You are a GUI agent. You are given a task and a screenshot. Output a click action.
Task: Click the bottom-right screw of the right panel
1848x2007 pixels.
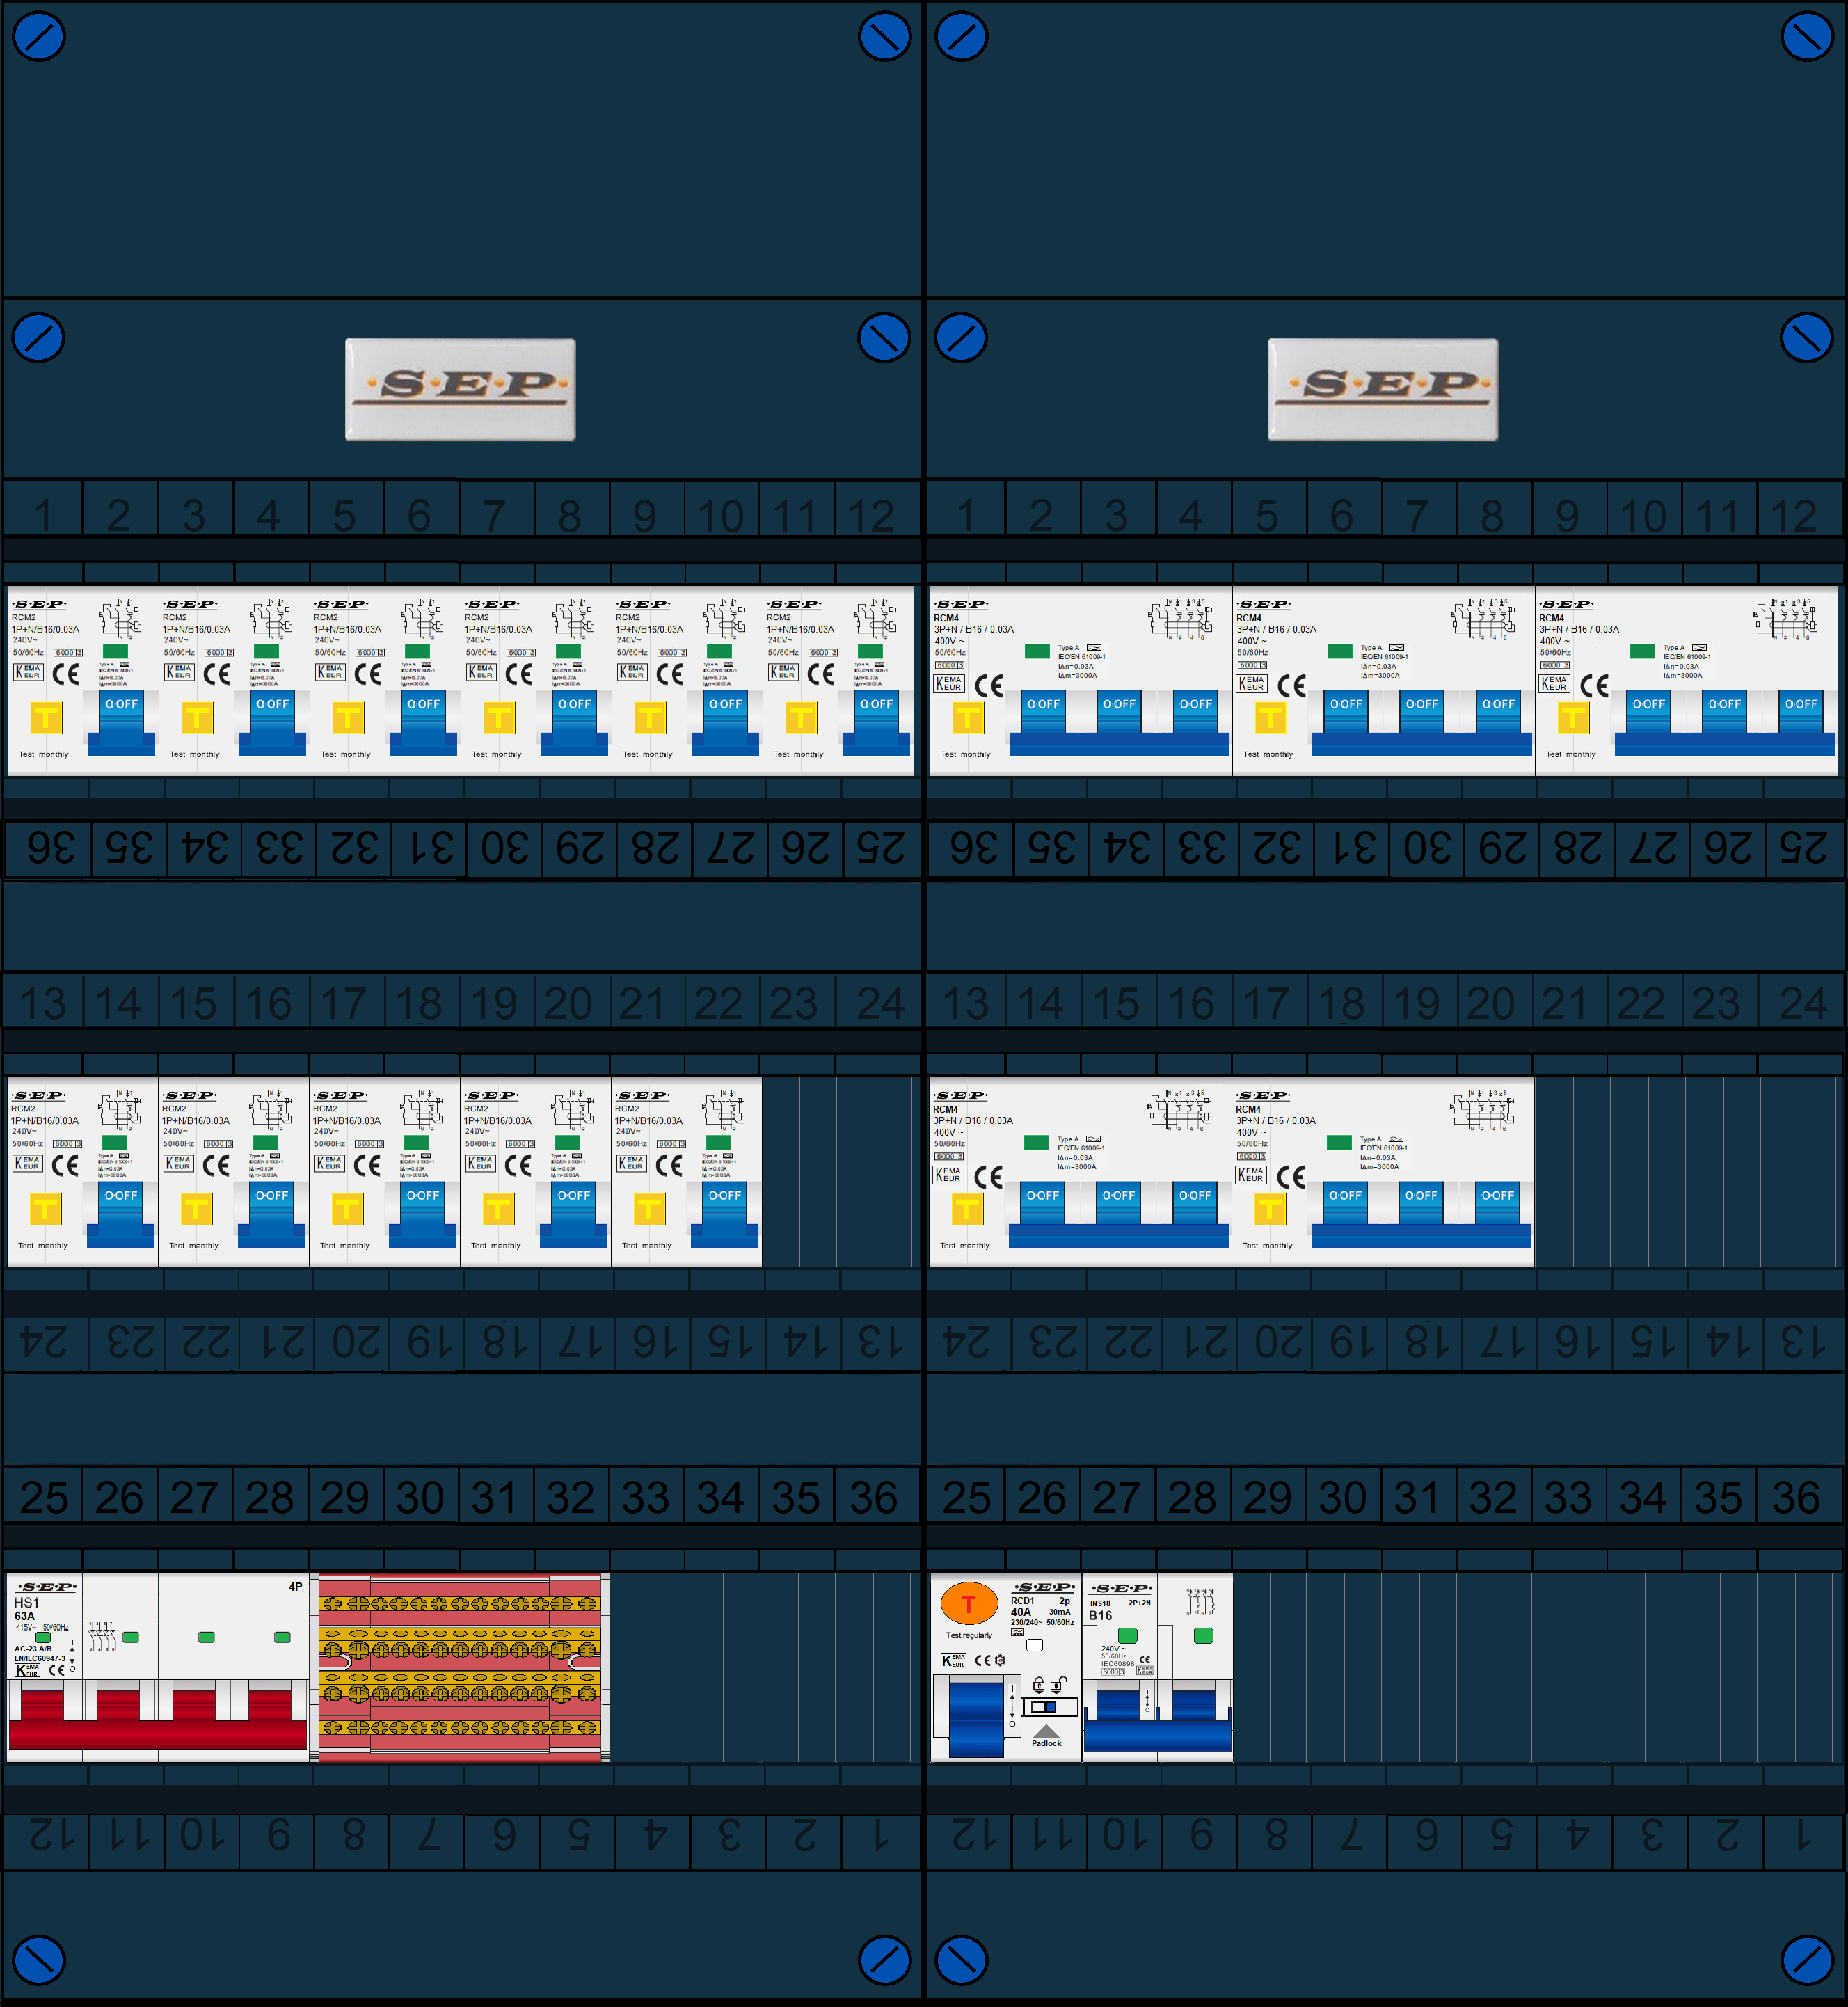tap(1807, 1961)
